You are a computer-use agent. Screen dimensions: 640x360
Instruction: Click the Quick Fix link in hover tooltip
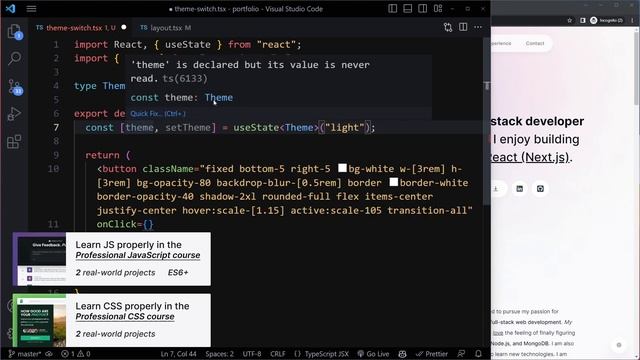[158, 114]
